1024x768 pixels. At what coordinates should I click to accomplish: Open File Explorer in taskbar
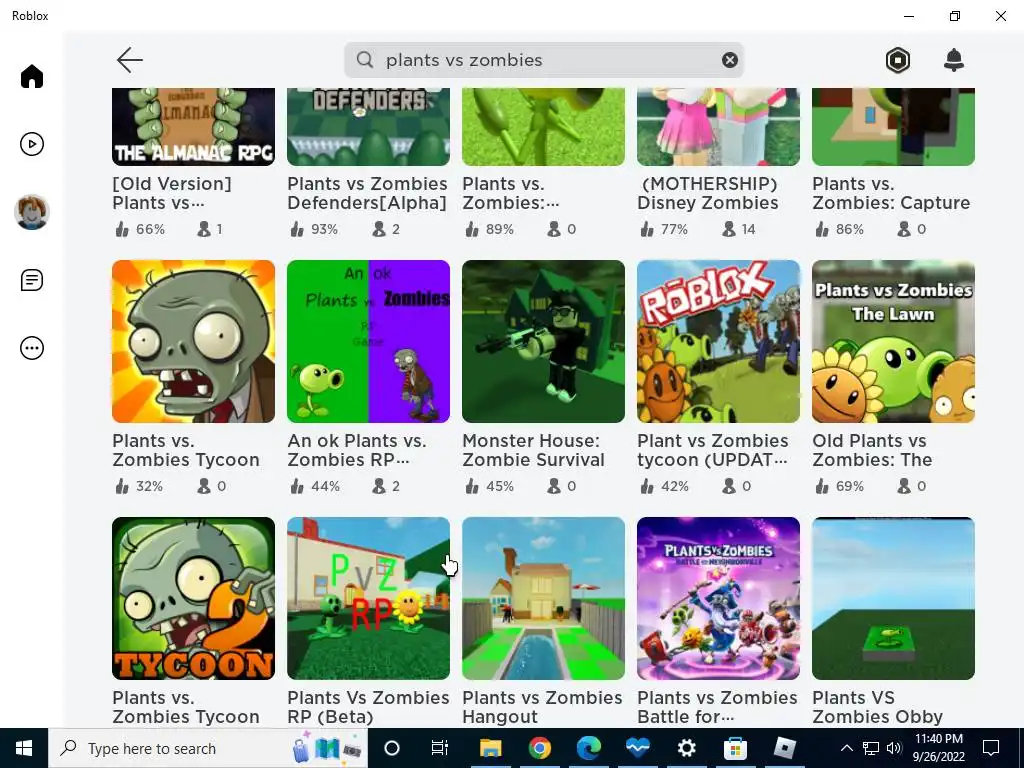[490, 748]
